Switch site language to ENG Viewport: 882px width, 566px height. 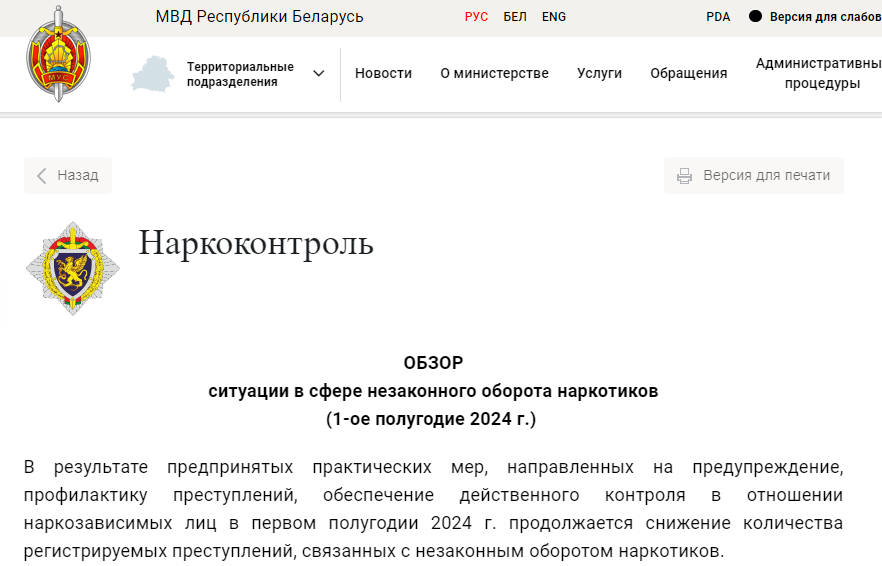coord(553,17)
